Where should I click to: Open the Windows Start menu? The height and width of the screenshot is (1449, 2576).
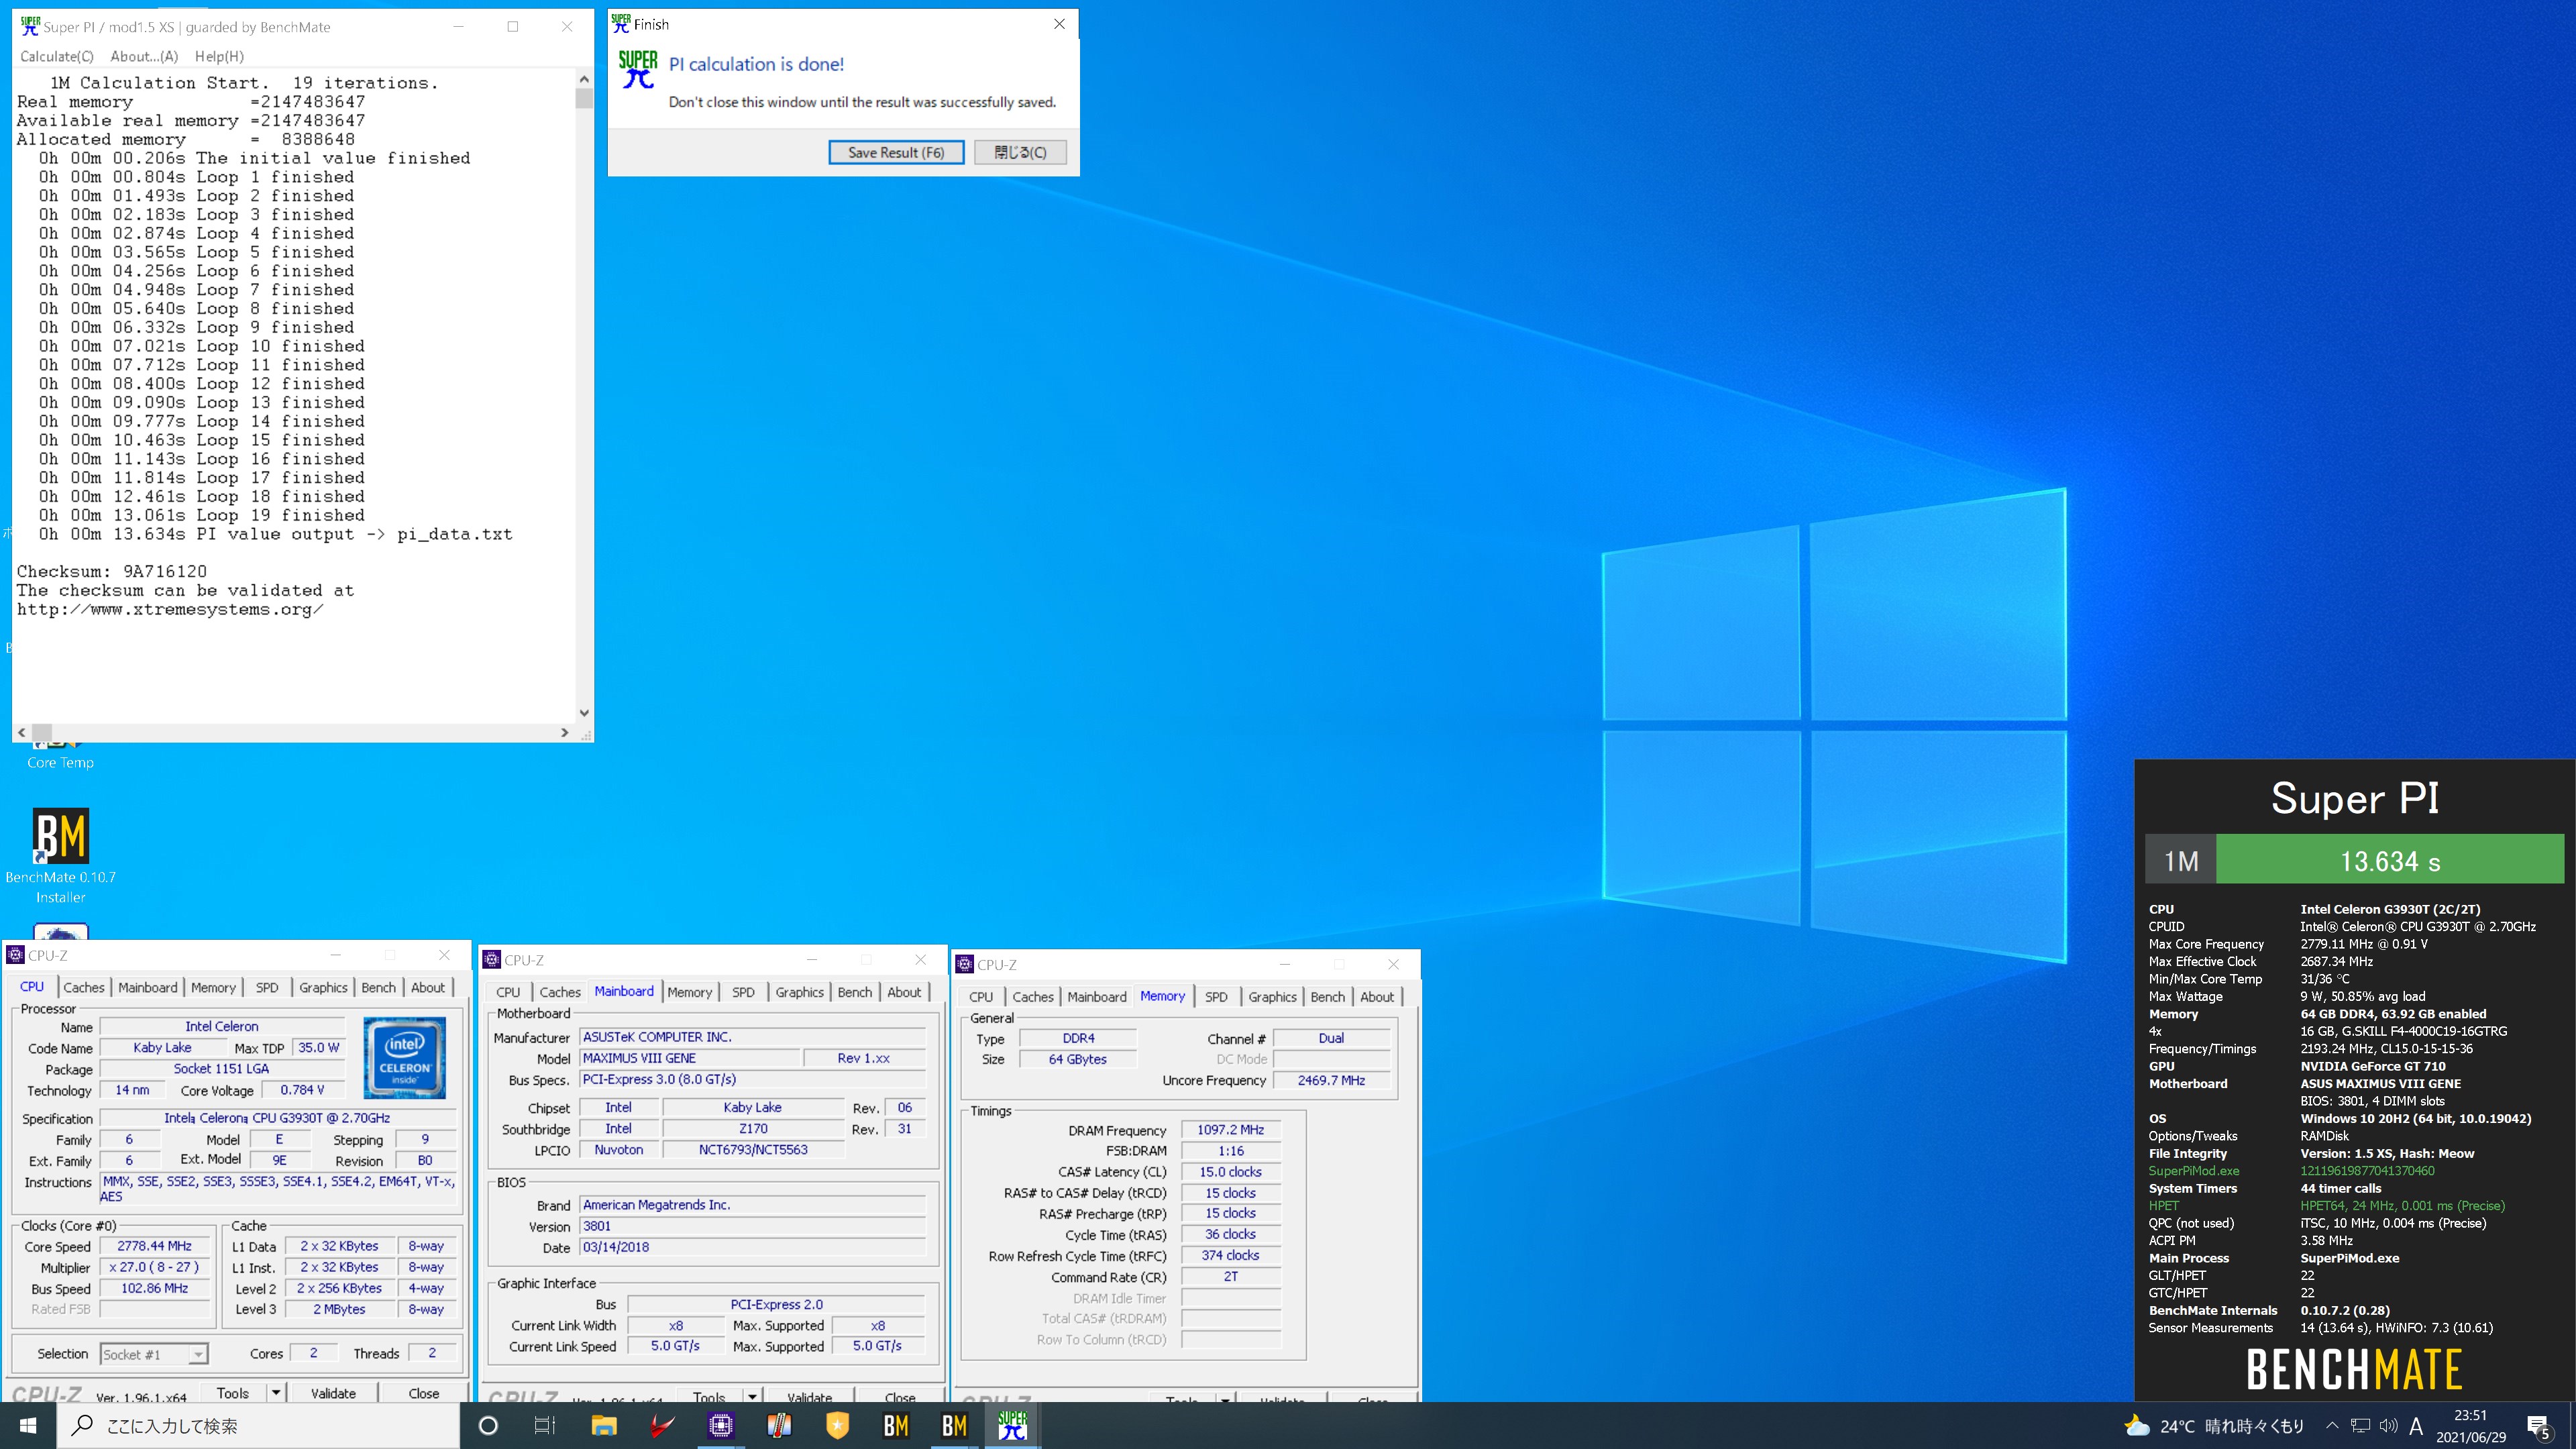28,1425
